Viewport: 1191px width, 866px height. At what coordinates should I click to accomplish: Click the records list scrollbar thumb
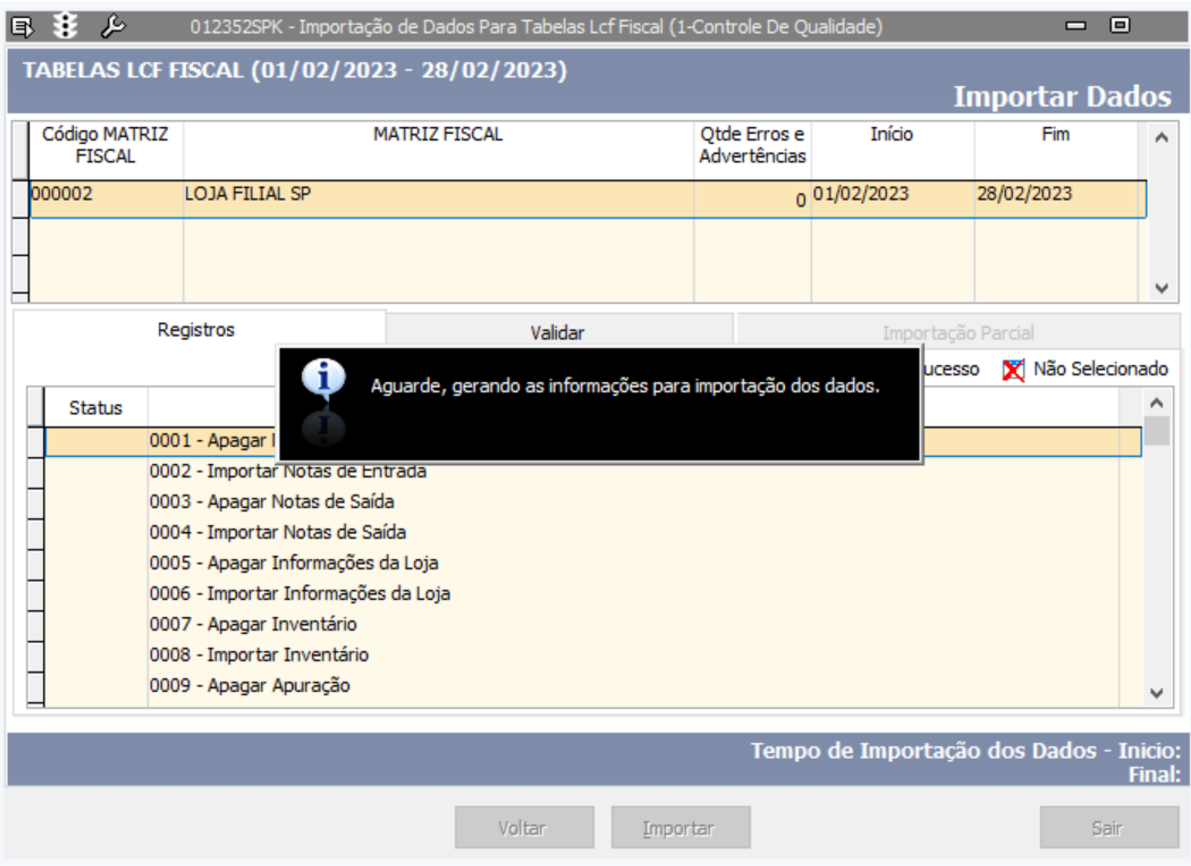(x=1156, y=431)
